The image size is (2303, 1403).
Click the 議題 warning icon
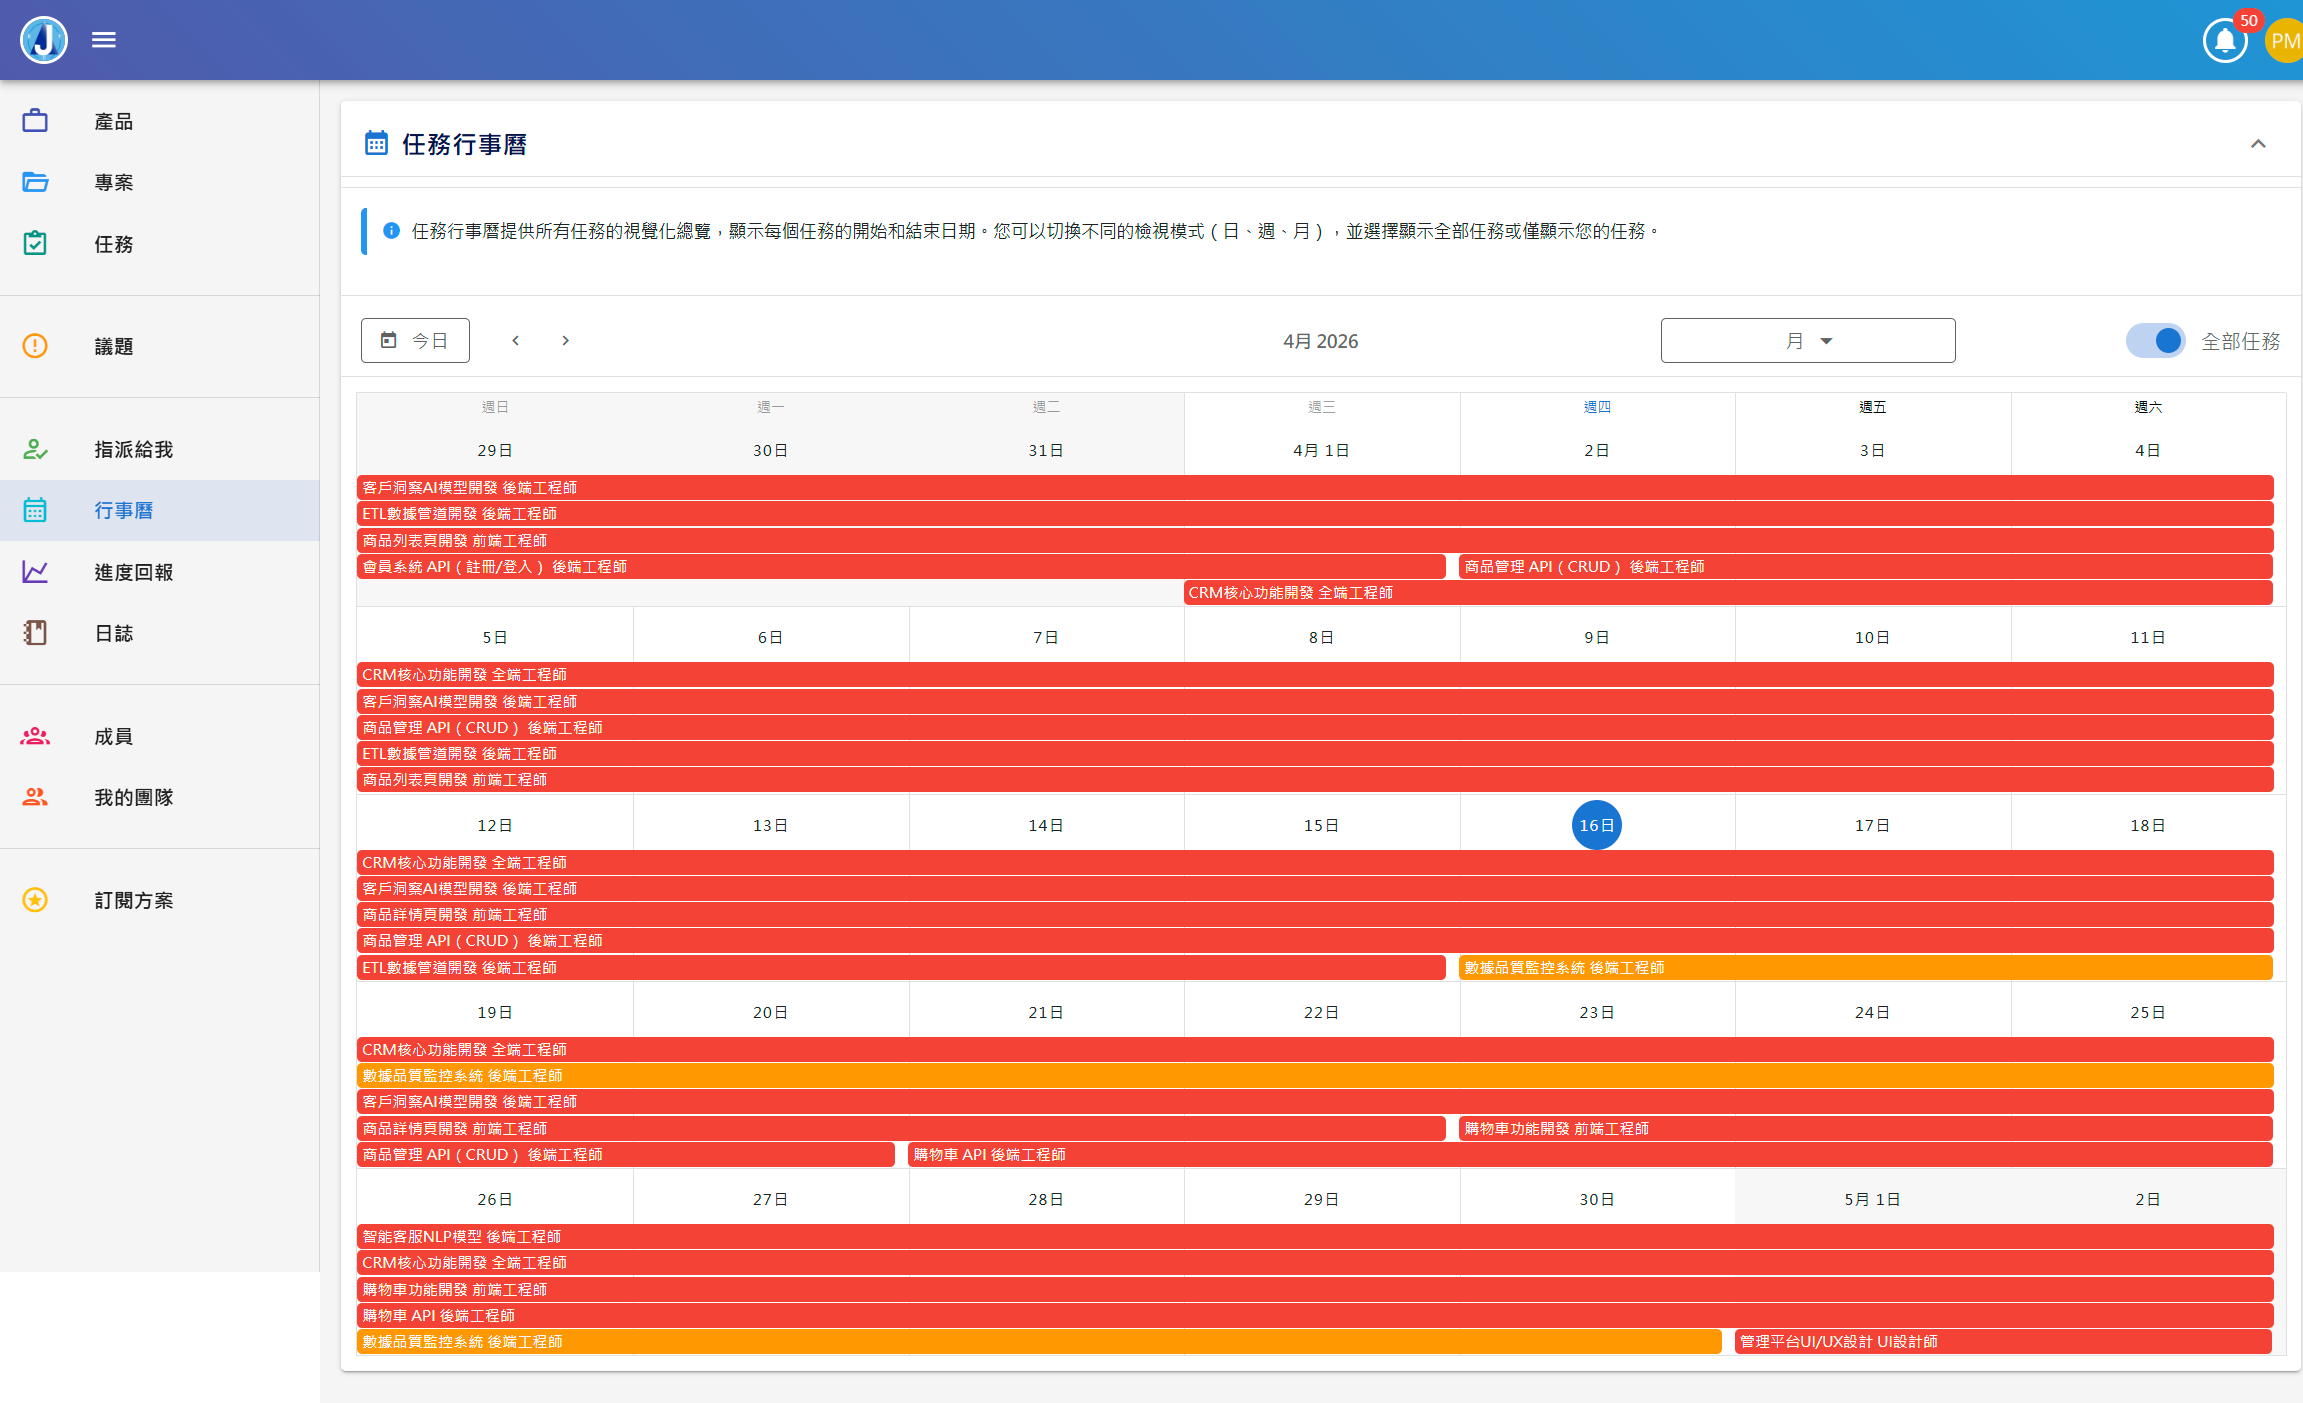pyautogui.click(x=35, y=346)
